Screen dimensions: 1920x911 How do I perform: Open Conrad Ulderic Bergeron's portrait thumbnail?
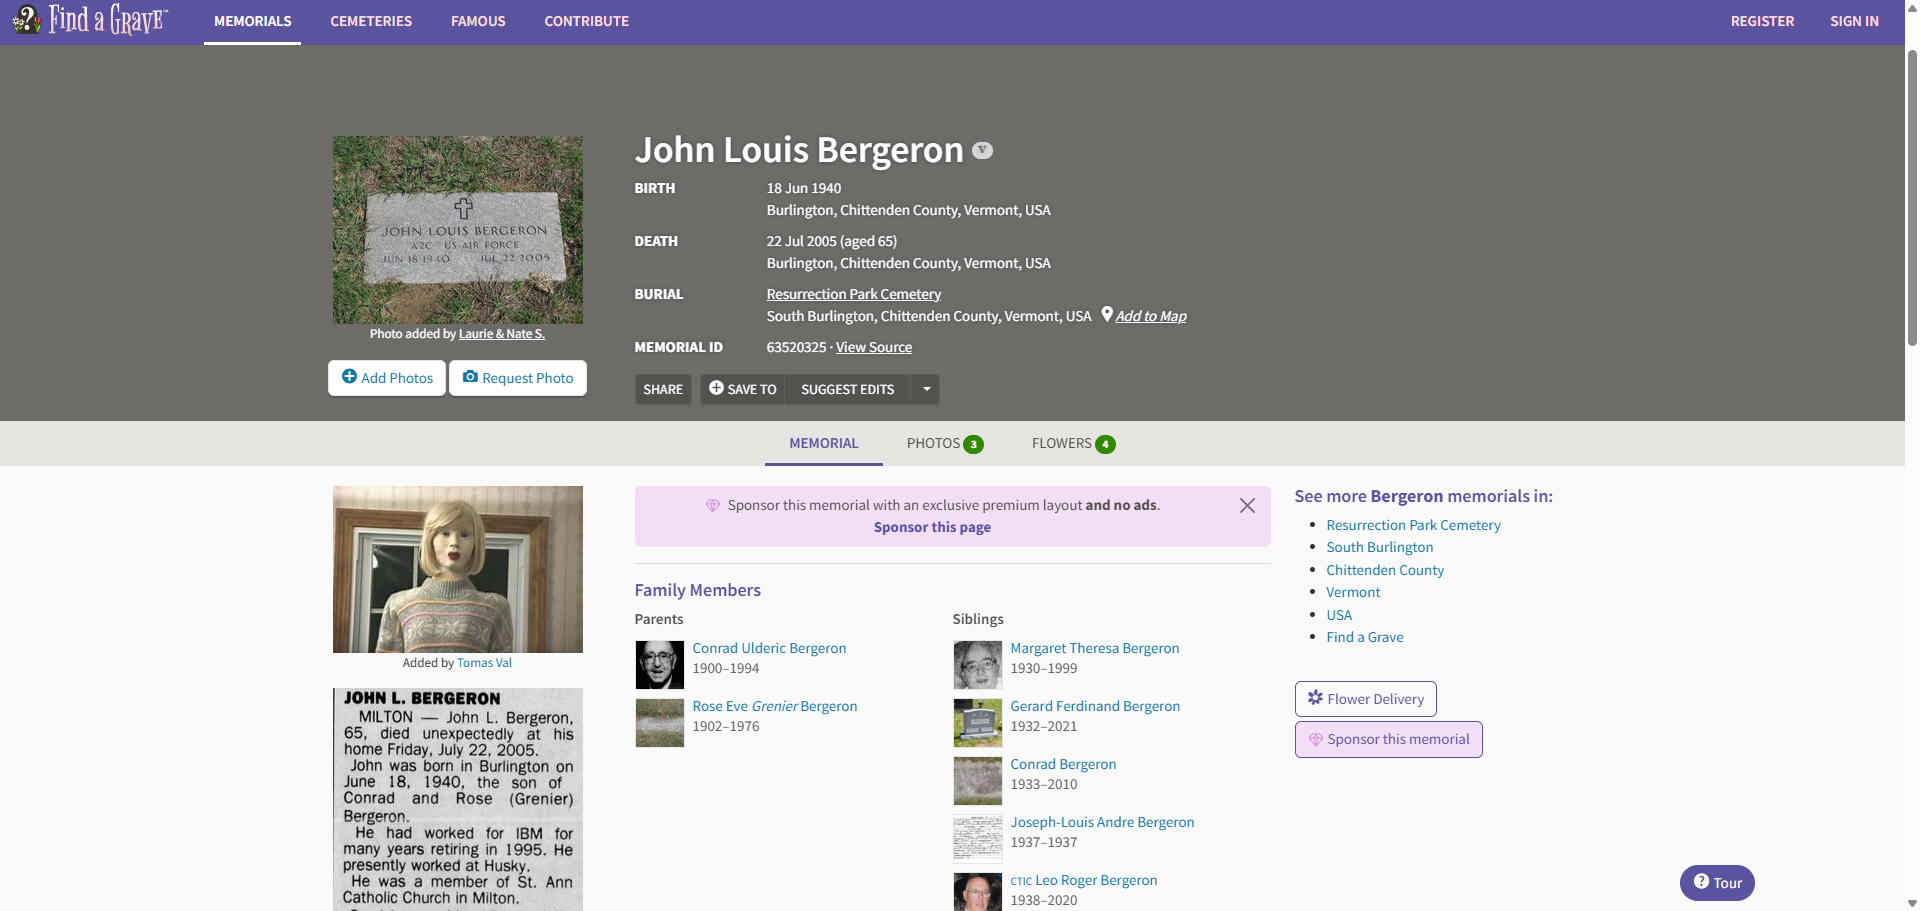(660, 665)
